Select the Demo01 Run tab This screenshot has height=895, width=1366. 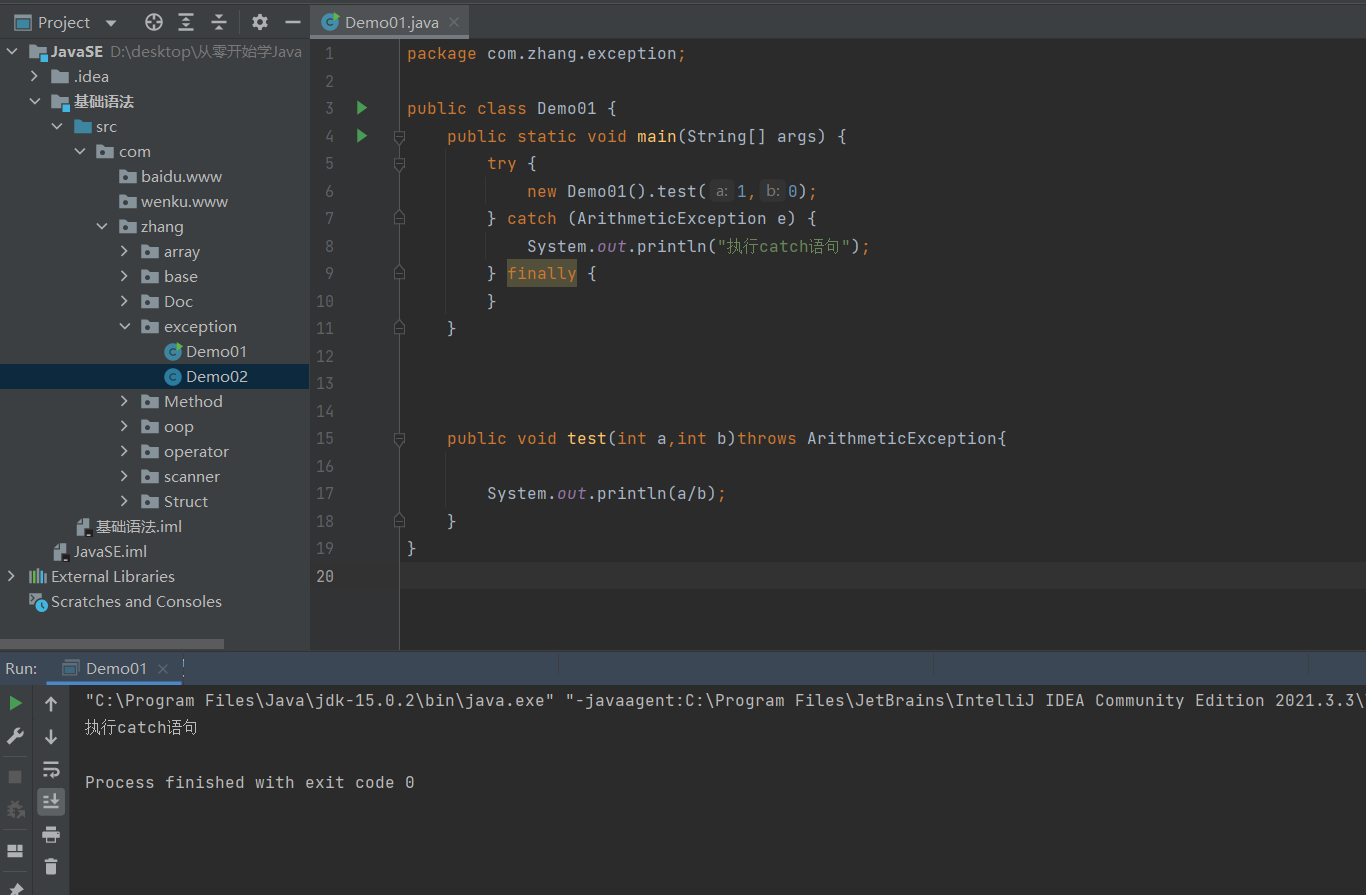116,668
